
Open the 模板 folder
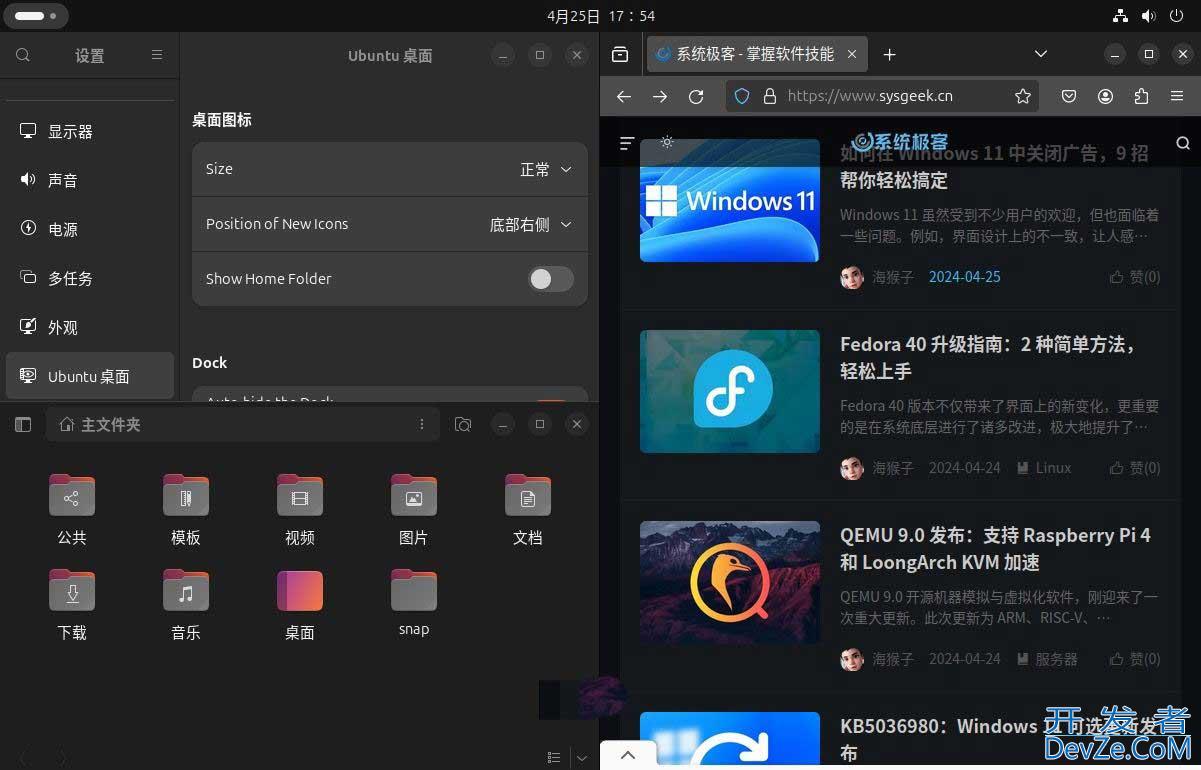(186, 510)
